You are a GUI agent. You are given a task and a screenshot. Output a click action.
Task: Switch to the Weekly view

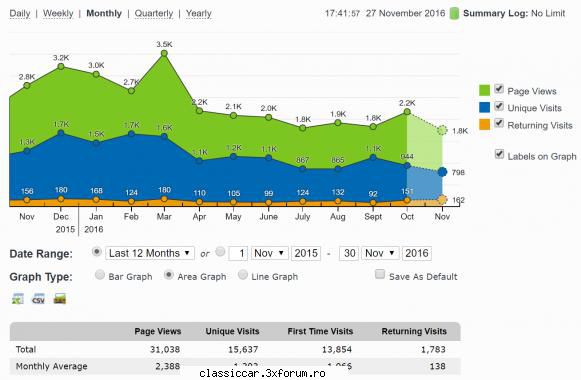58,13
